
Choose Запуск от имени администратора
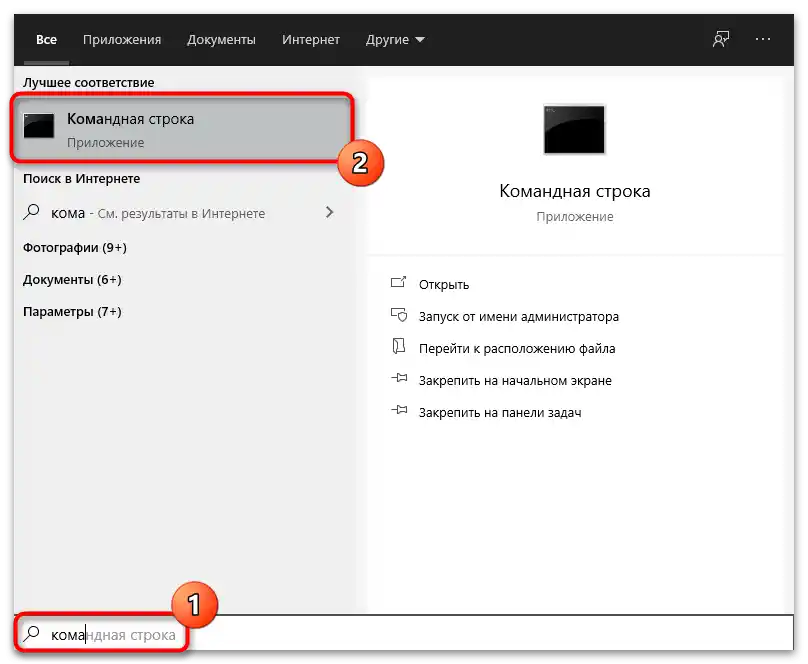(x=518, y=317)
